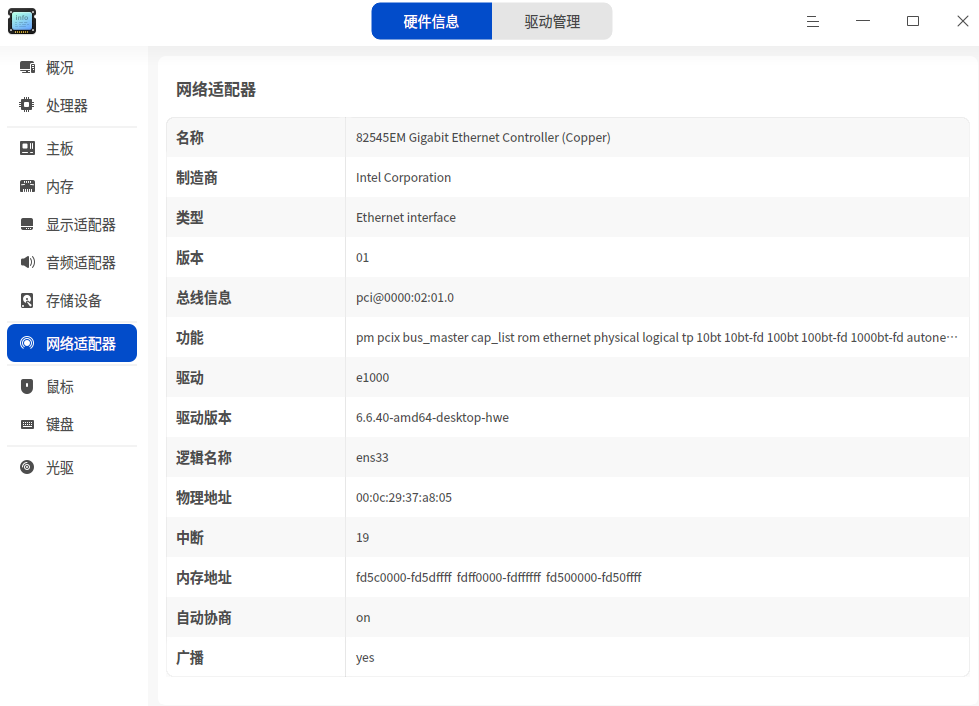Select the 网络适配器 network icon in sidebar
This screenshot has height=706, width=979.
[x=27, y=343]
